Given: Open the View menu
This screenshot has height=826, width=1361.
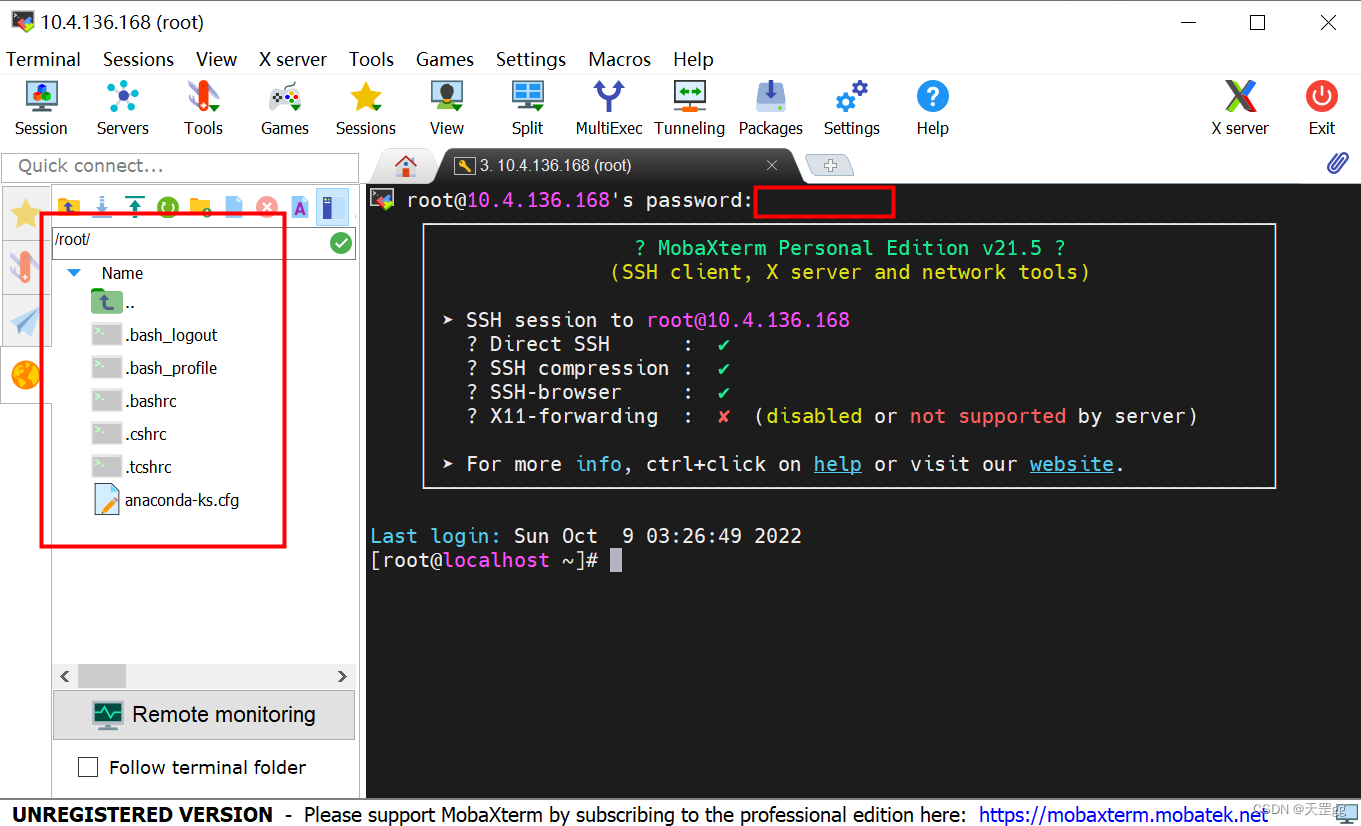Looking at the screenshot, I should point(216,59).
